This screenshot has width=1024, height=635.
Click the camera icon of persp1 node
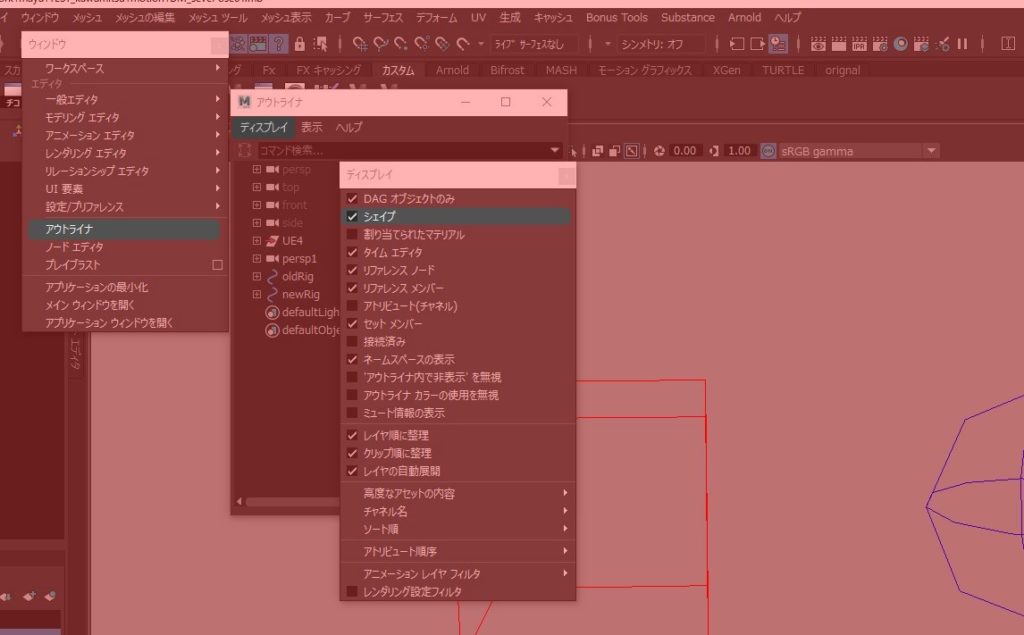point(272,259)
